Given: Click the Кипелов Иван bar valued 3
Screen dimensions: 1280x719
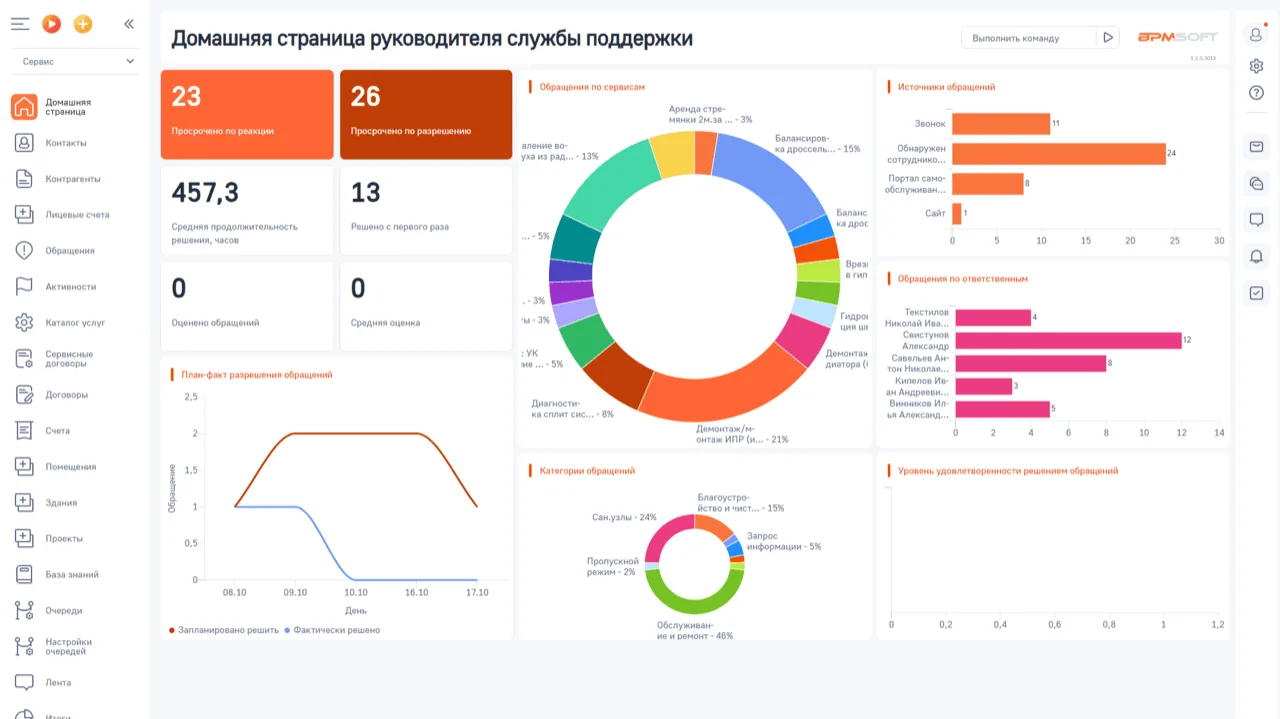Looking at the screenshot, I should pos(984,386).
